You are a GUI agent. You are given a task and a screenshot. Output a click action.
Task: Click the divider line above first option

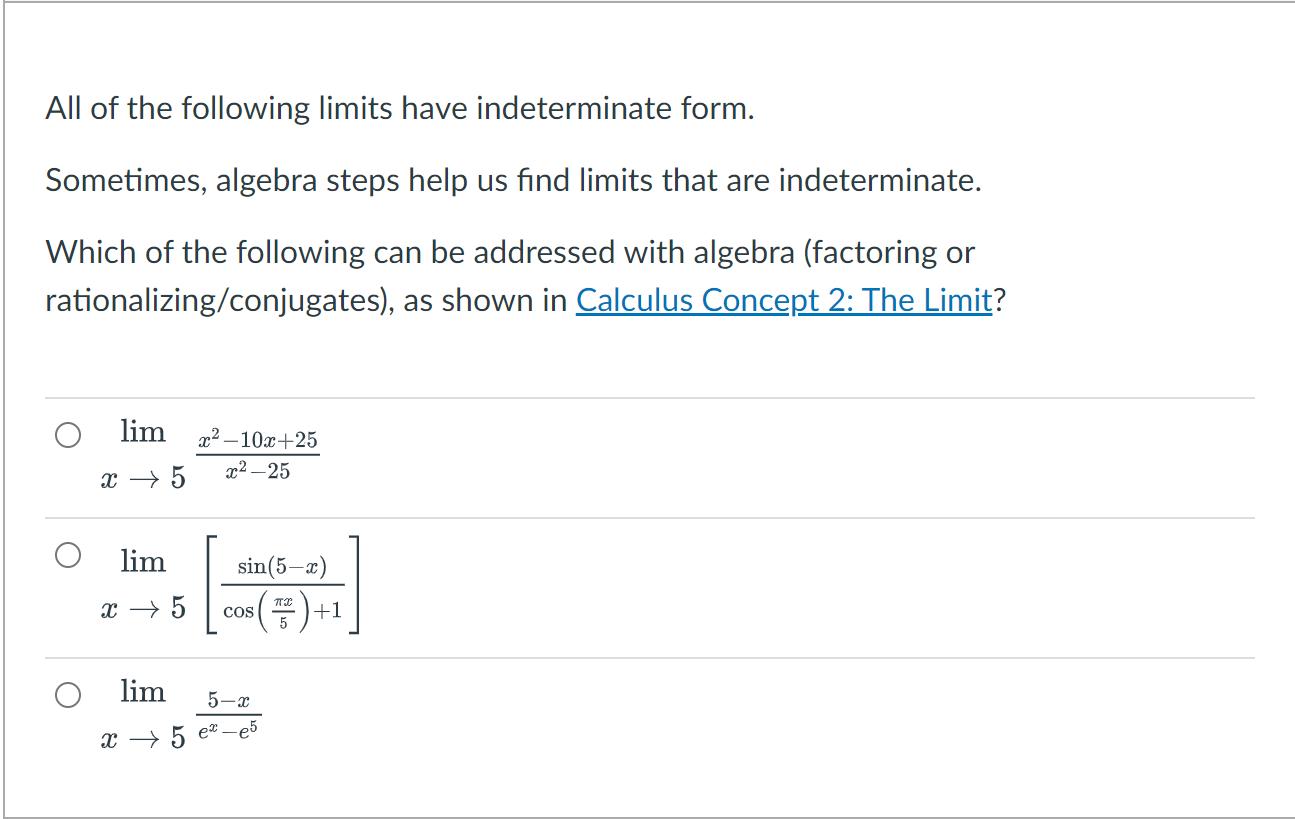pyautogui.click(x=648, y=397)
